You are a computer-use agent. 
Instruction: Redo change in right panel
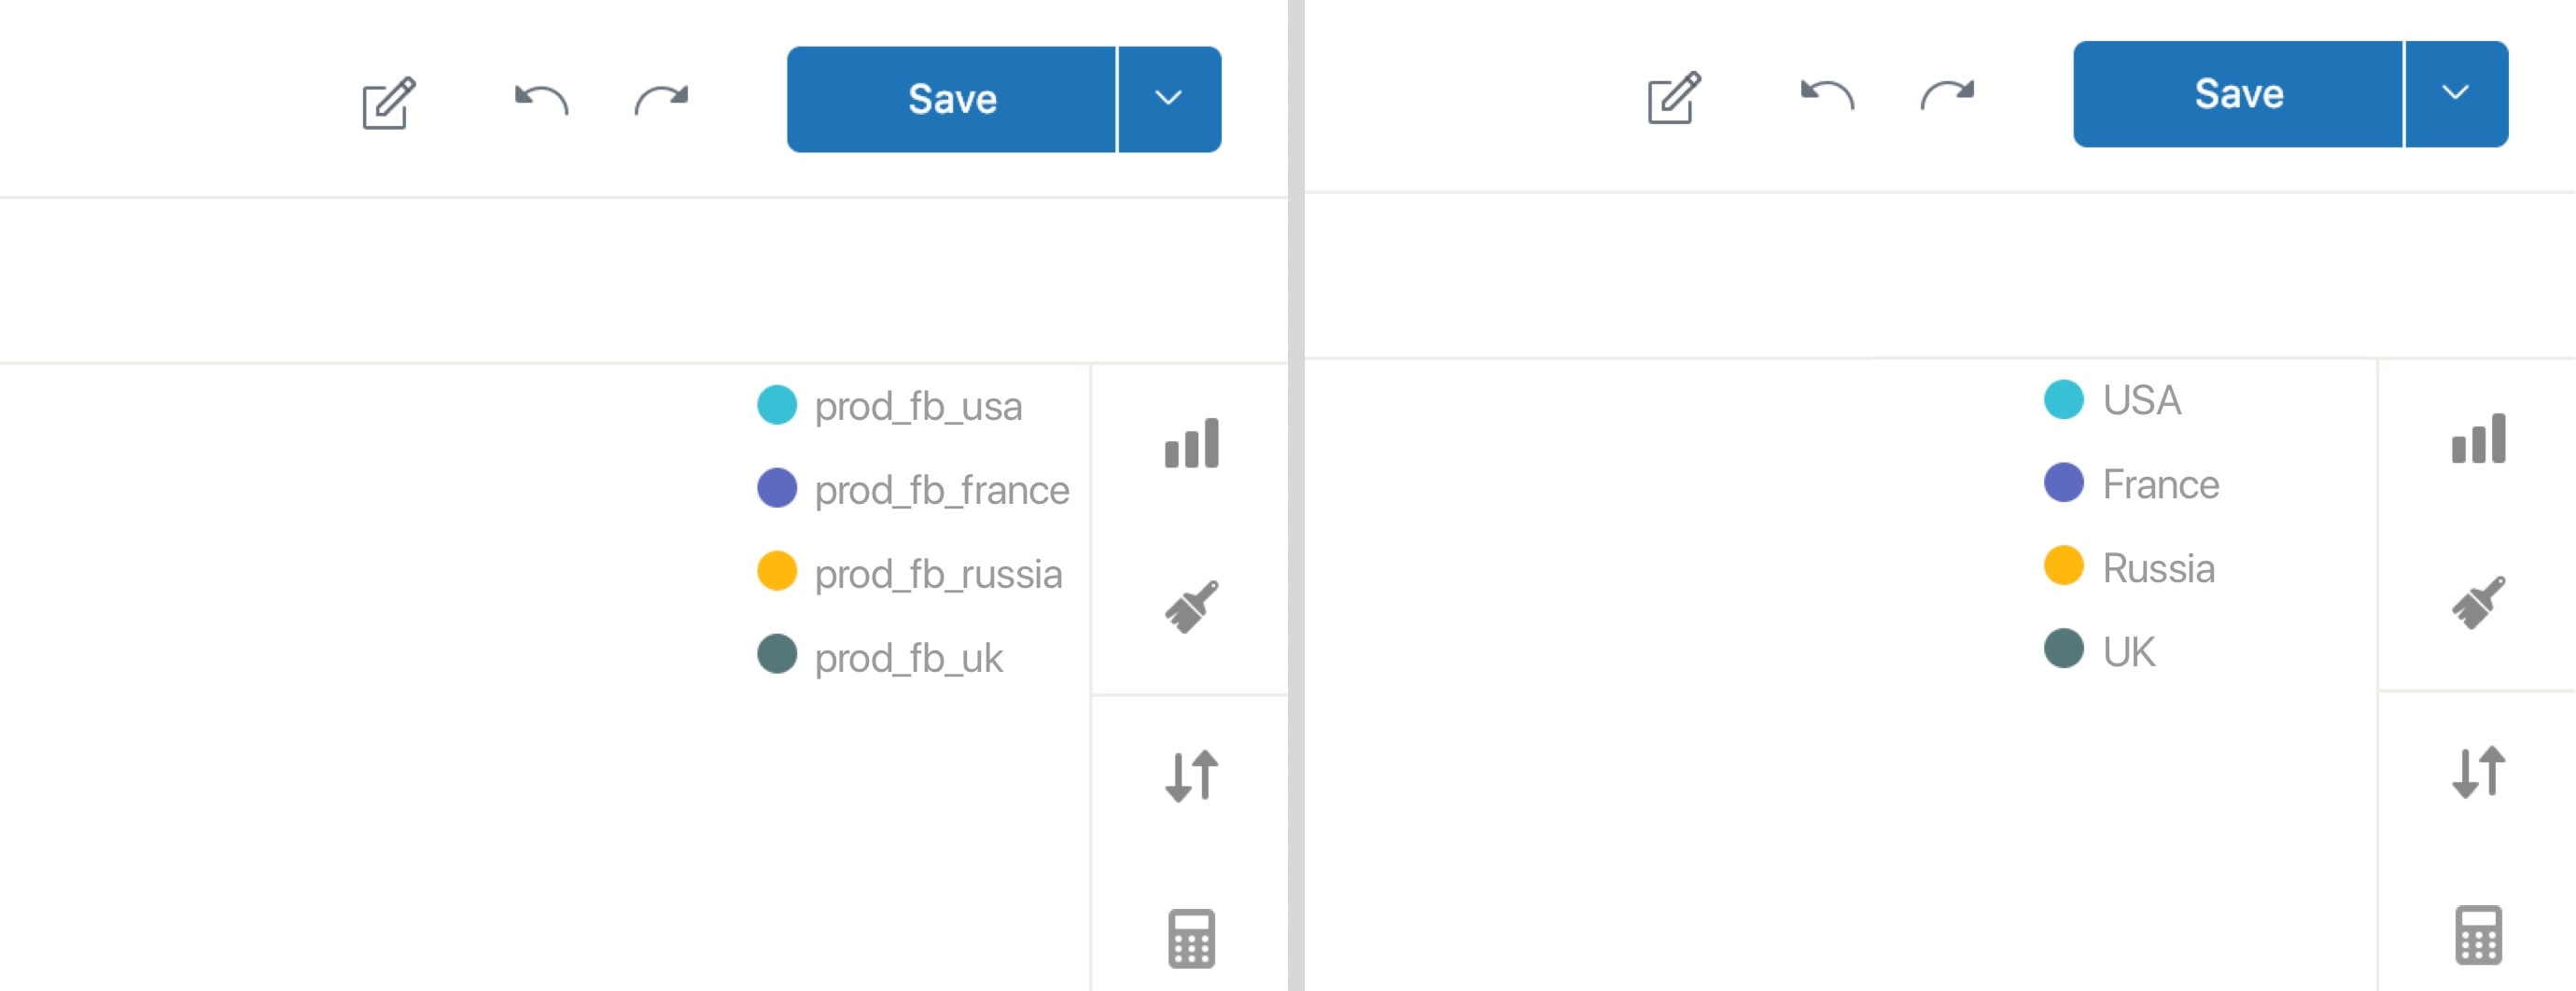point(1948,95)
